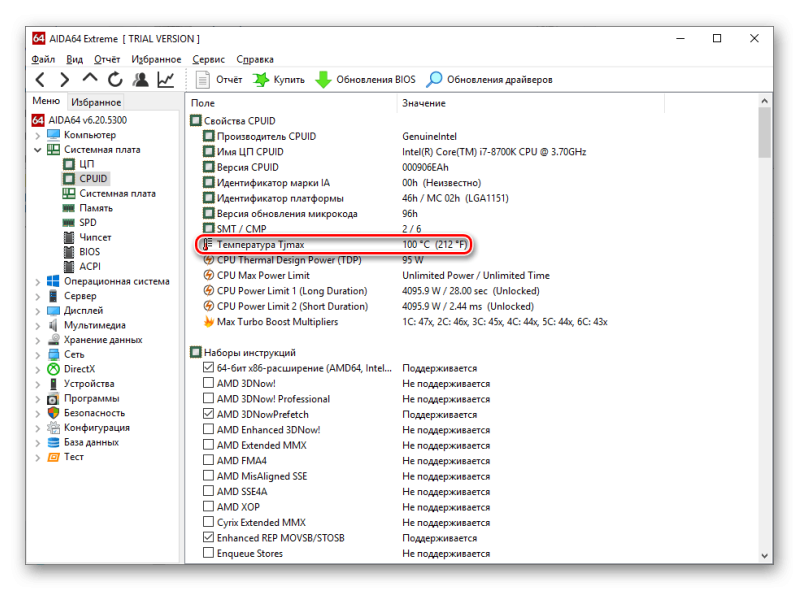Open the Файл menu
This screenshot has width=800, height=591.
(x=43, y=59)
